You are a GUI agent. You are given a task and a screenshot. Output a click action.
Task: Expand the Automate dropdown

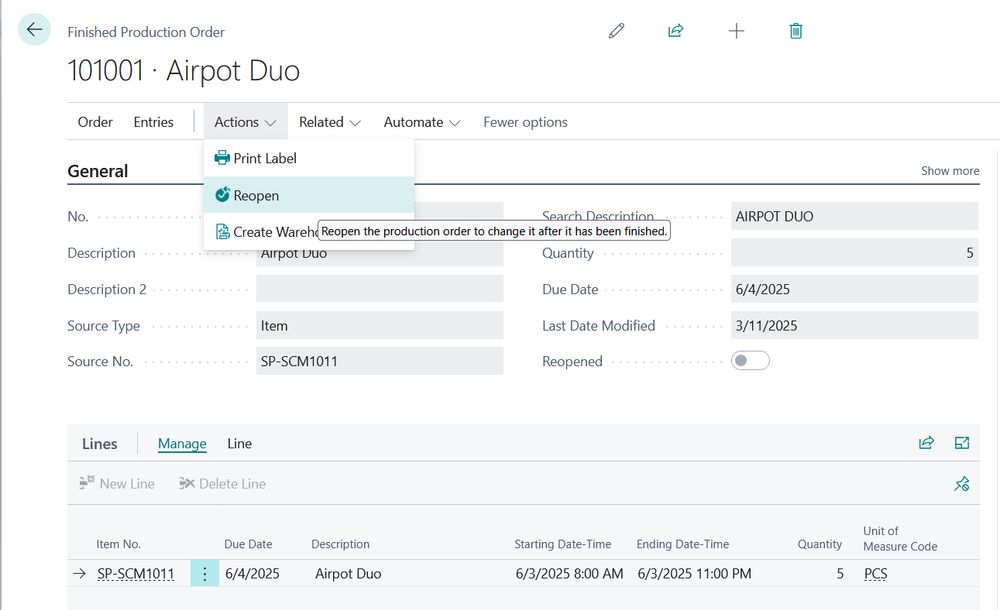pos(422,122)
